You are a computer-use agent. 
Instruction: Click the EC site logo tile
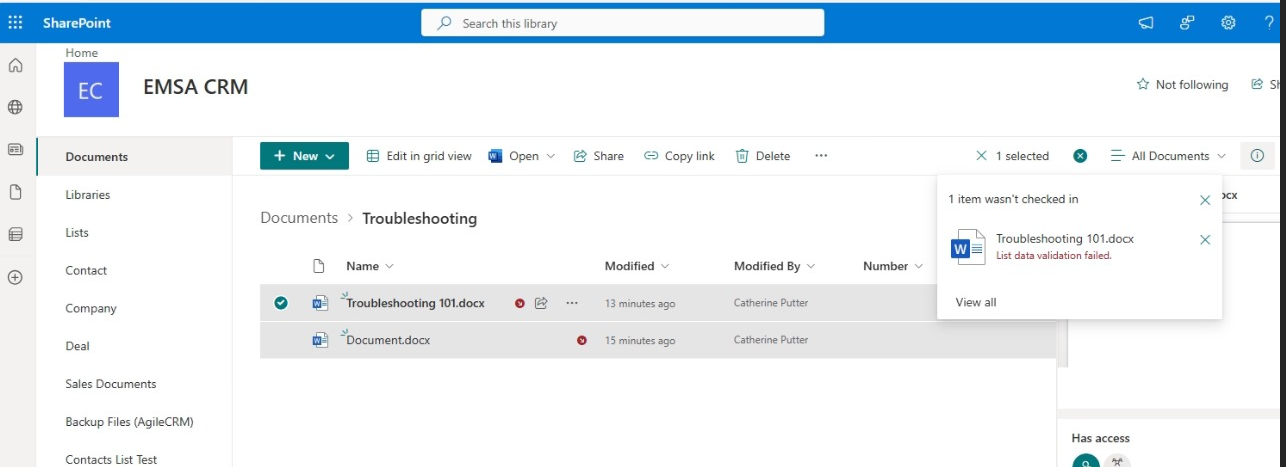pos(90,90)
